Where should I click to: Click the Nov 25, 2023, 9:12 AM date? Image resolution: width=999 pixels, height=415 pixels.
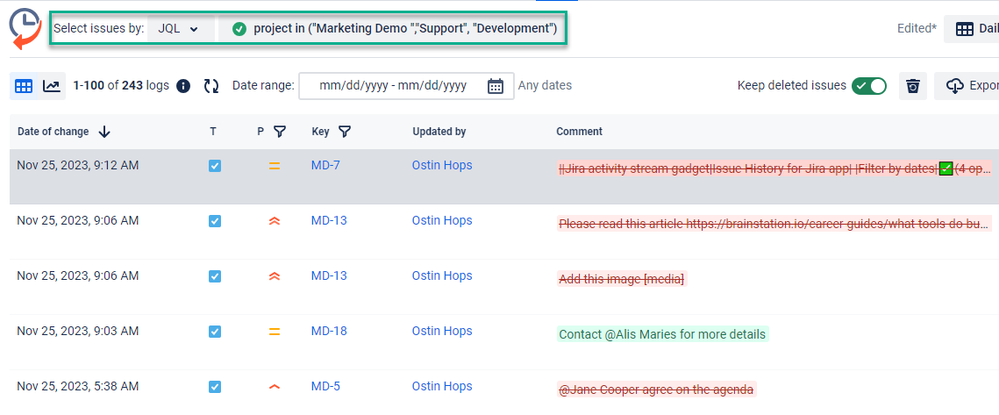78,165
